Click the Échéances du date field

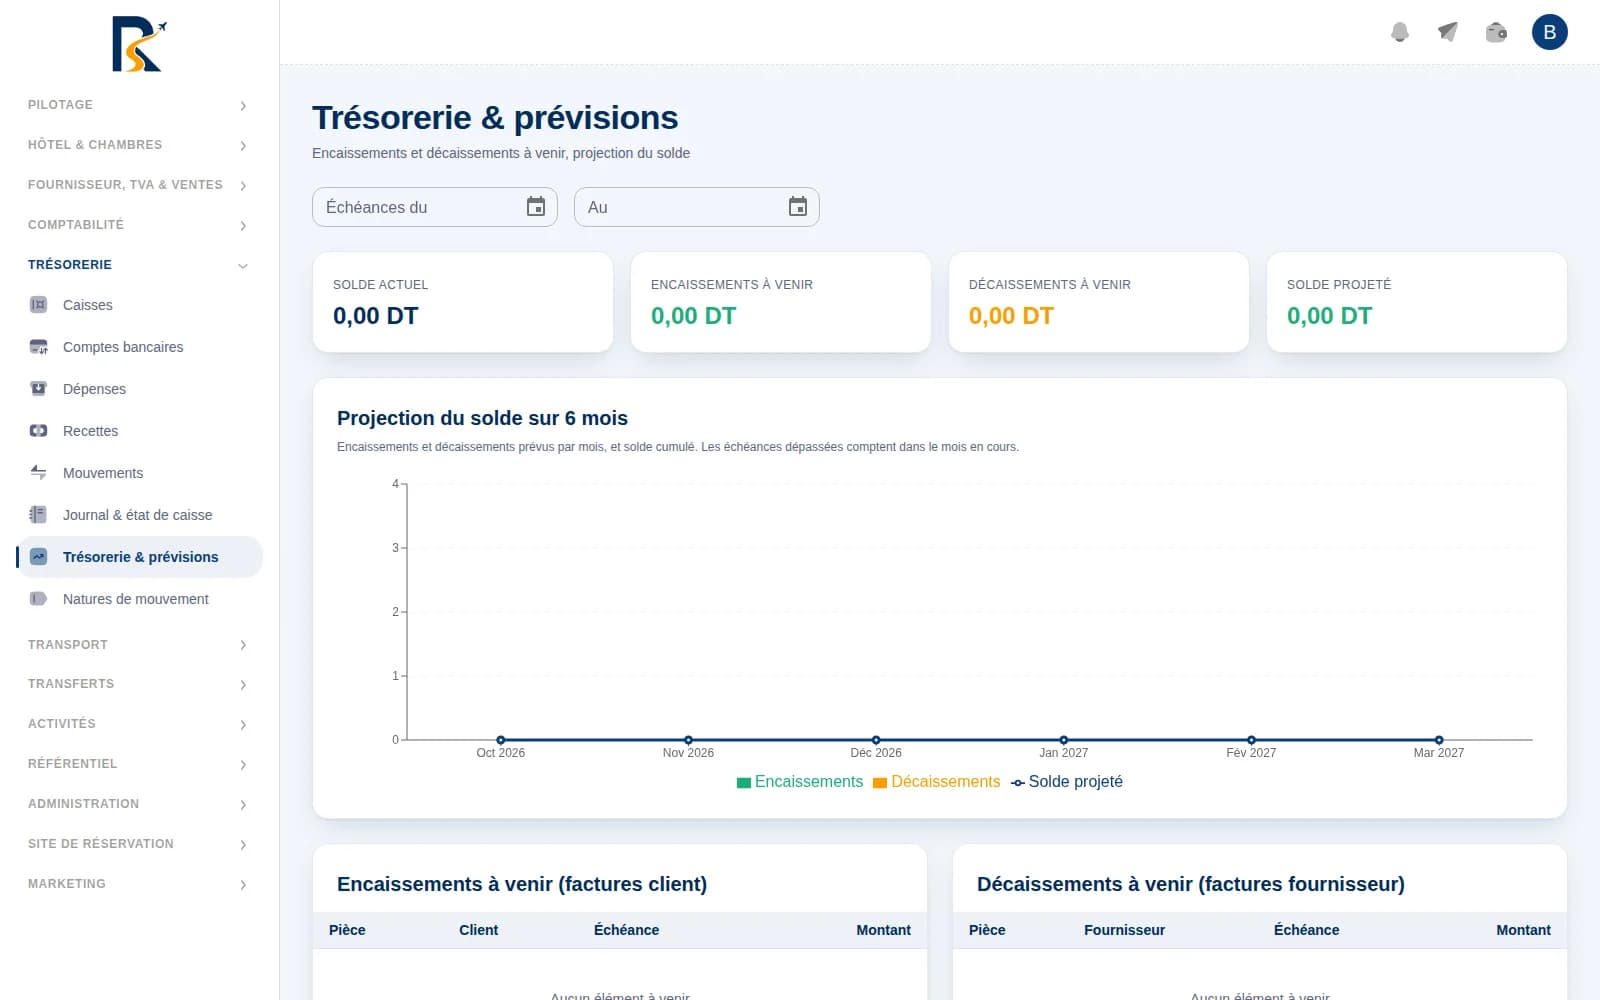(435, 207)
